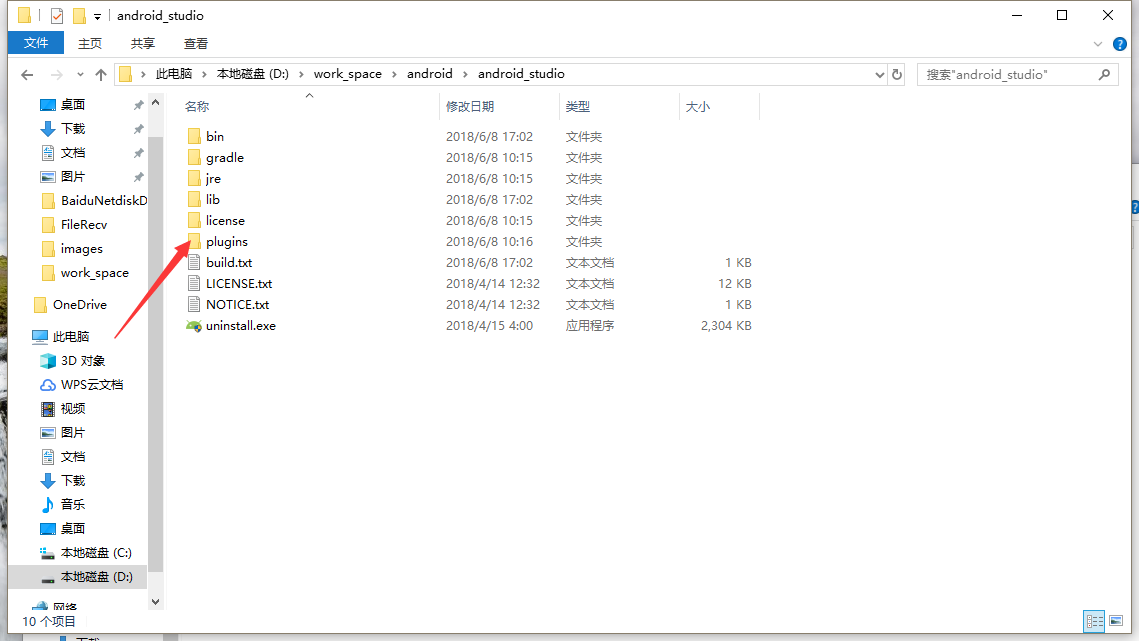Image resolution: width=1139 pixels, height=641 pixels.
Task: Expand the ribbon chevron
Action: coord(1098,44)
